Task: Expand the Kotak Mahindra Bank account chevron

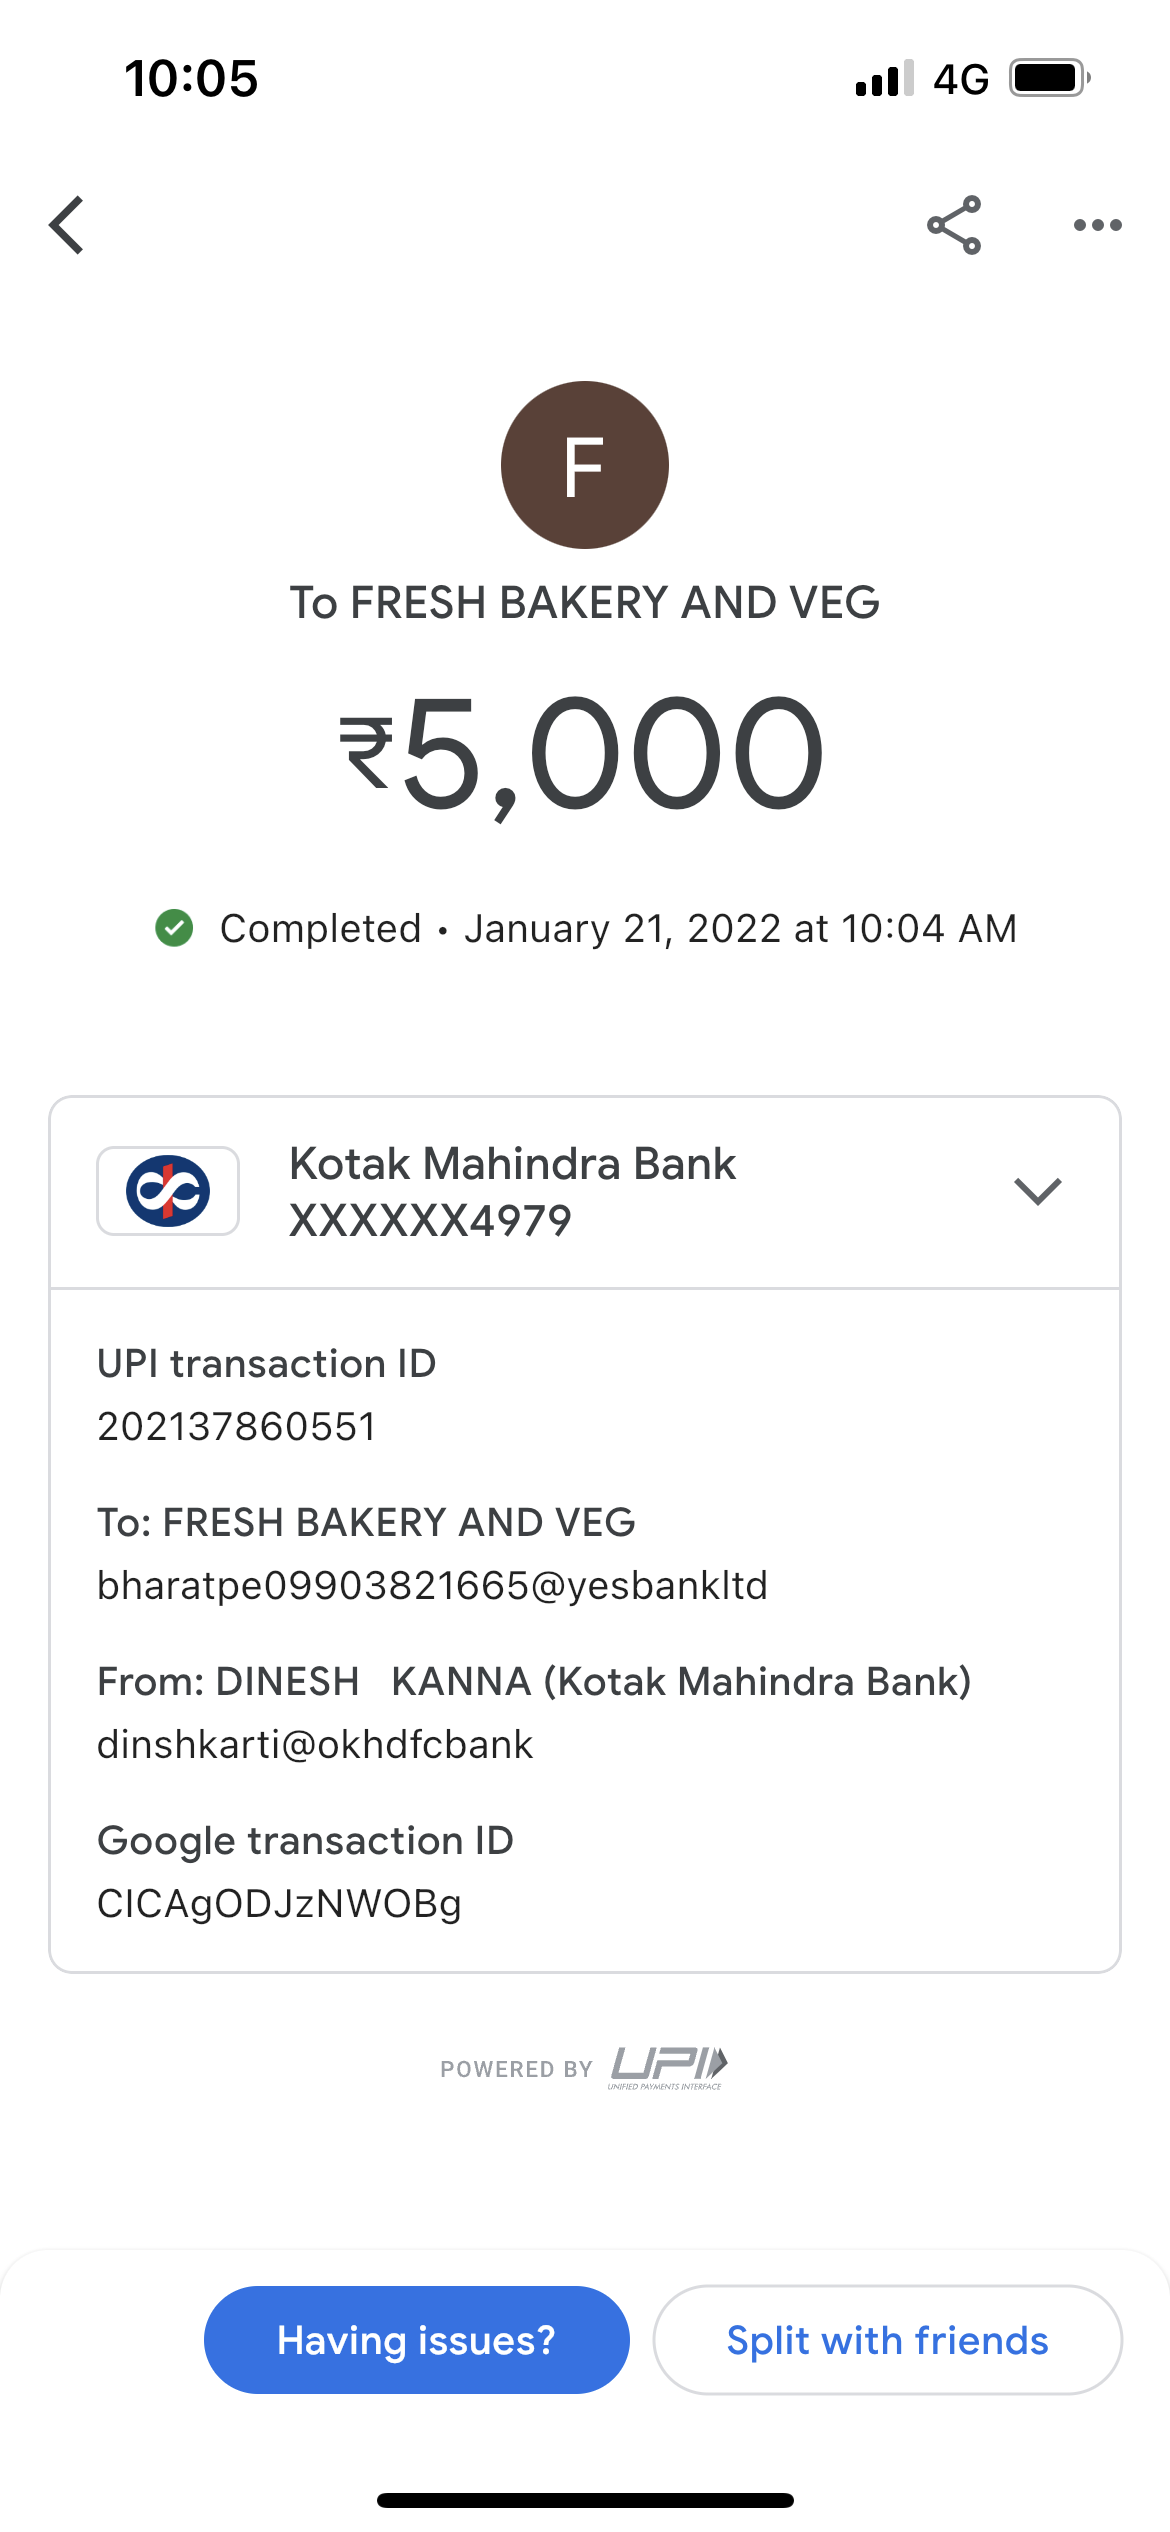Action: (x=1037, y=1191)
